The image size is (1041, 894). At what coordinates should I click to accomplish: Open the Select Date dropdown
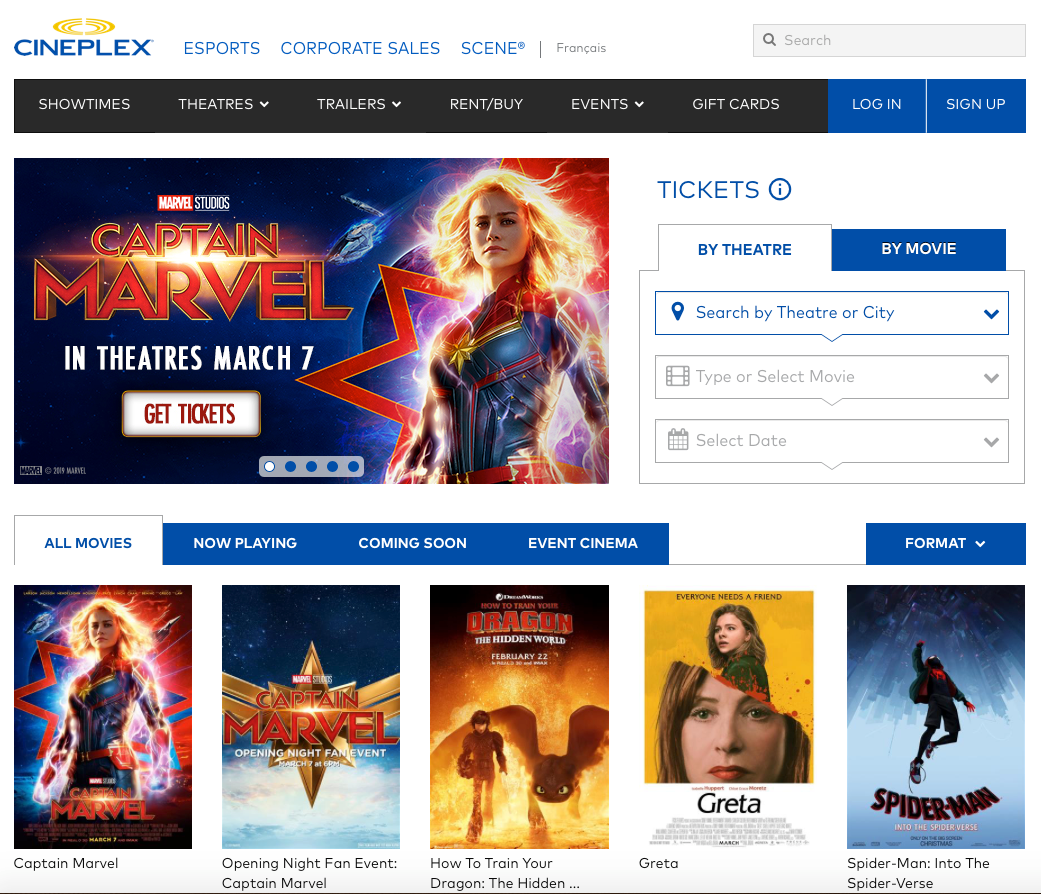click(x=832, y=441)
